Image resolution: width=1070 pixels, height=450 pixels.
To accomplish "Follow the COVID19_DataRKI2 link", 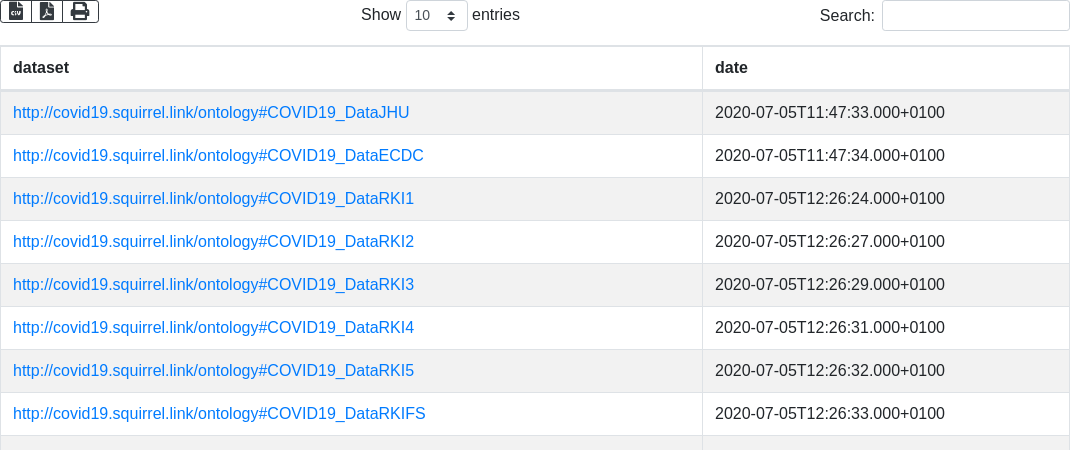I will click(x=213, y=242).
